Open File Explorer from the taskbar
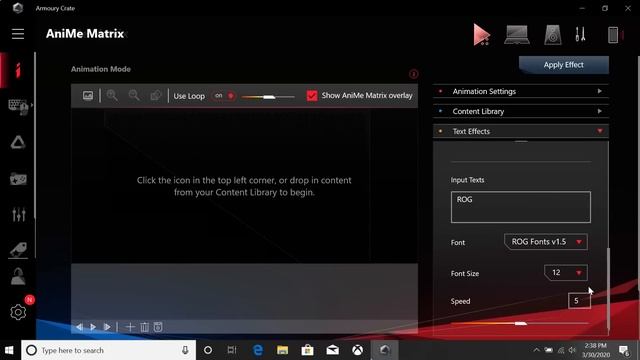 (282, 350)
